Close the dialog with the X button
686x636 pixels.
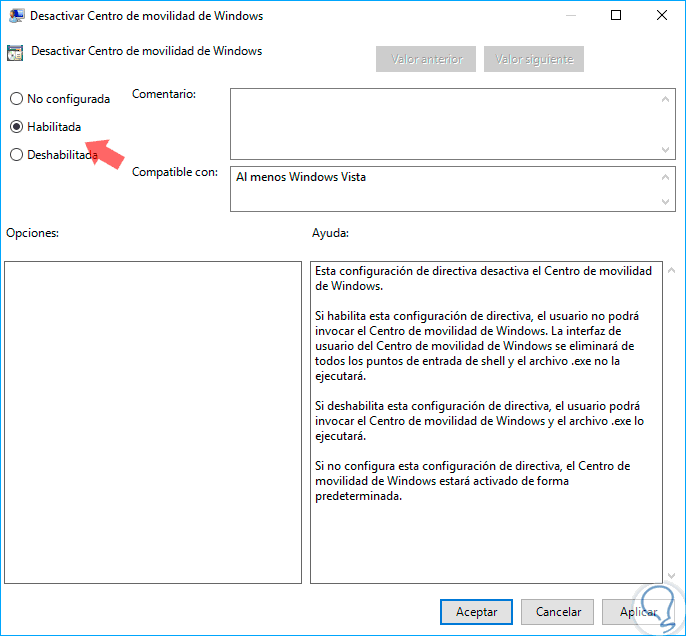[x=662, y=15]
